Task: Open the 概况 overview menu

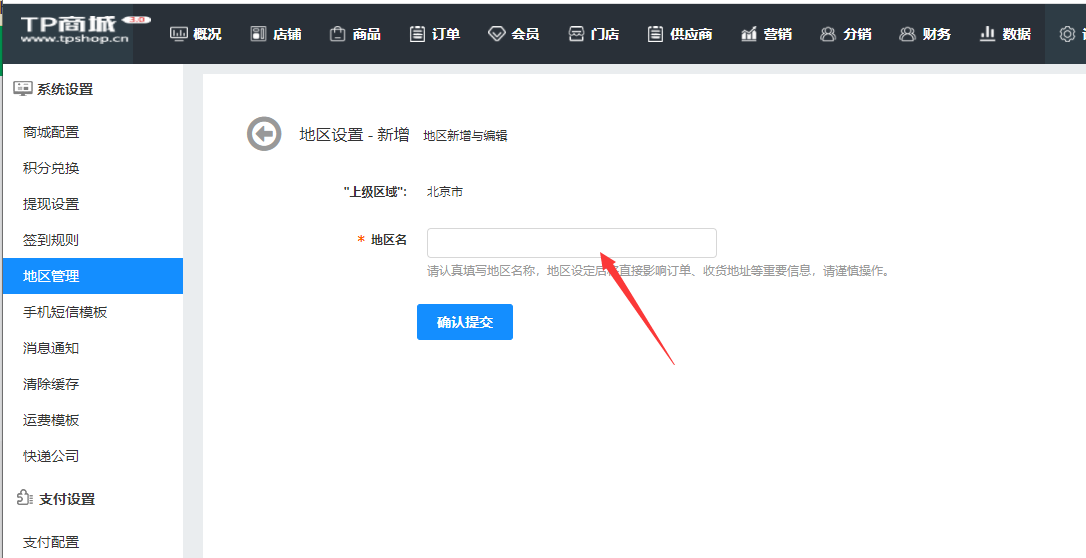Action: pos(196,34)
